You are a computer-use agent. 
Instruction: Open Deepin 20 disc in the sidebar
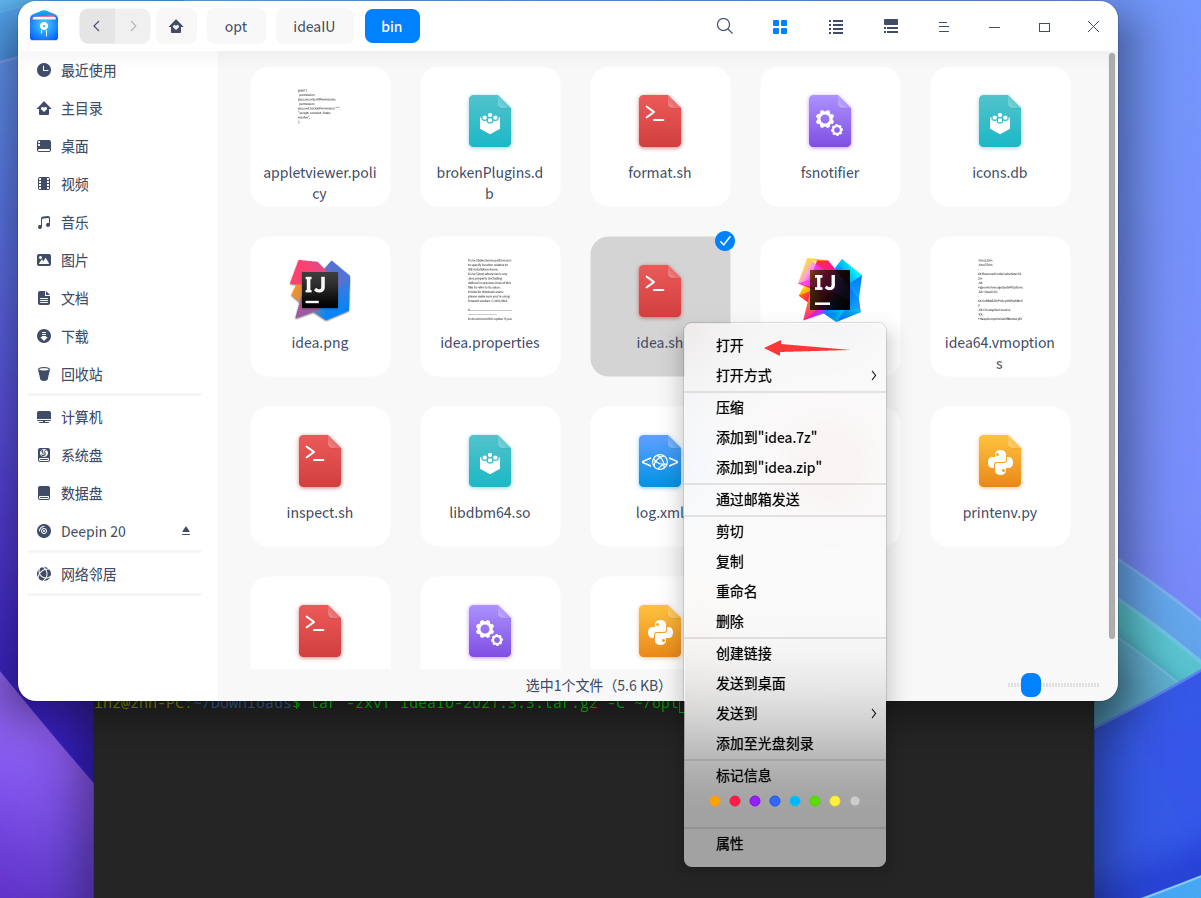coord(118,531)
